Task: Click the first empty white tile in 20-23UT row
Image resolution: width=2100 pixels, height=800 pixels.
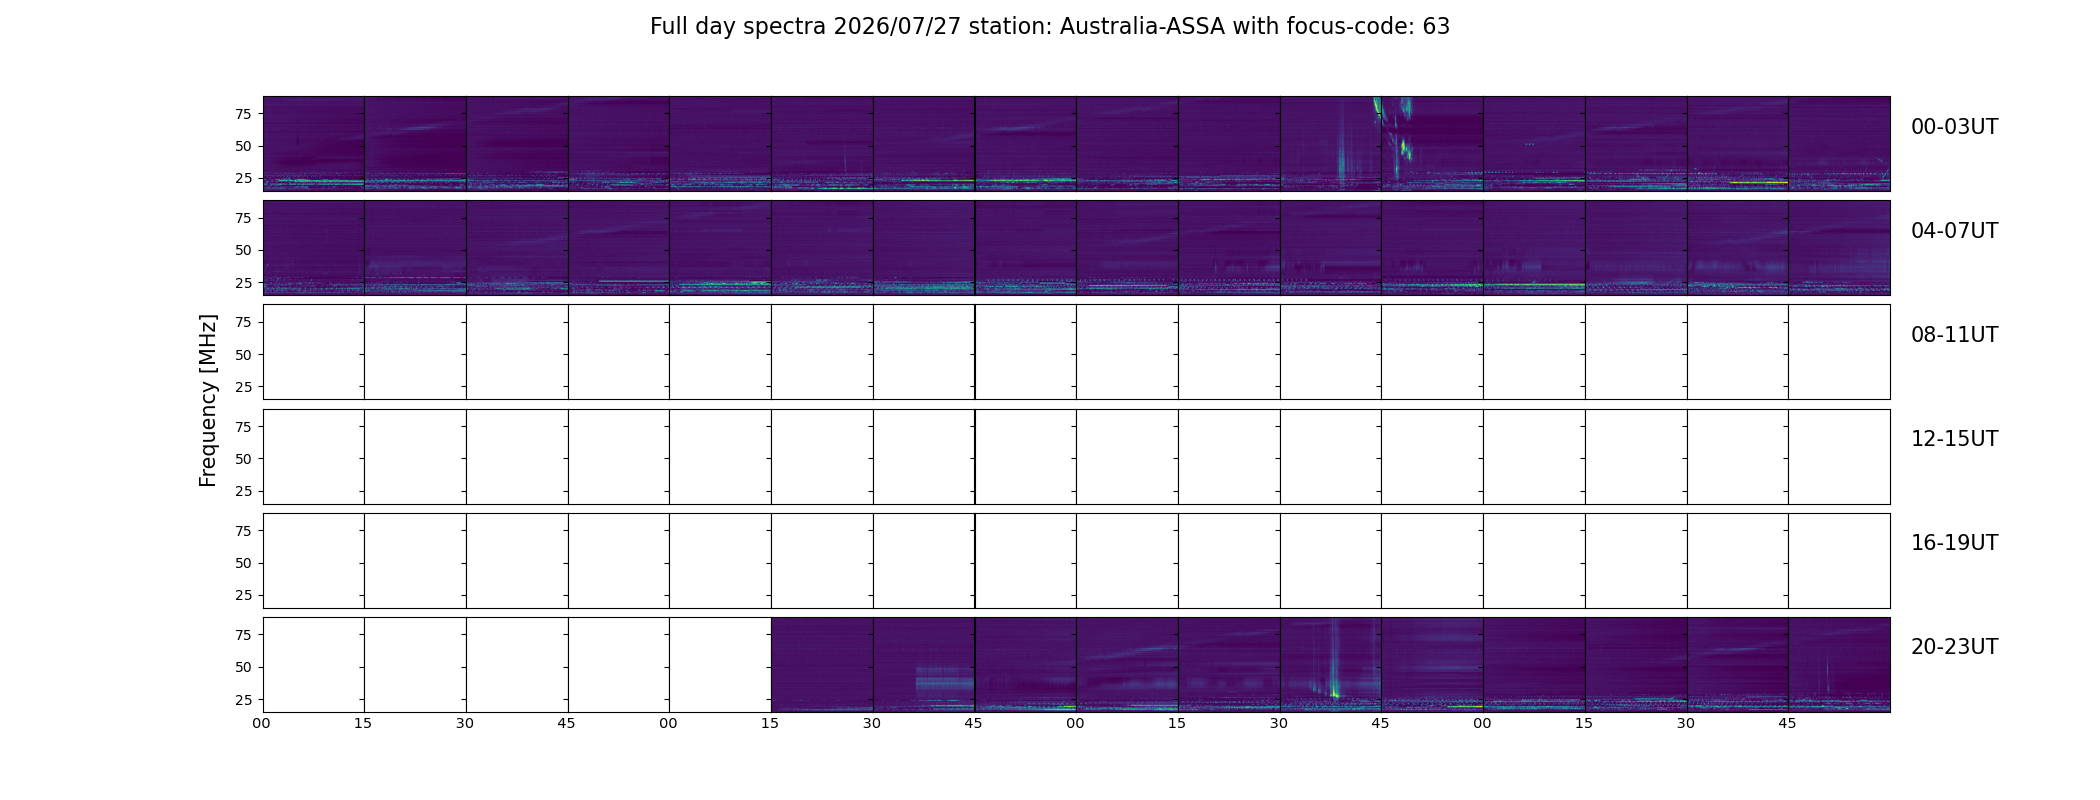Action: tap(314, 665)
